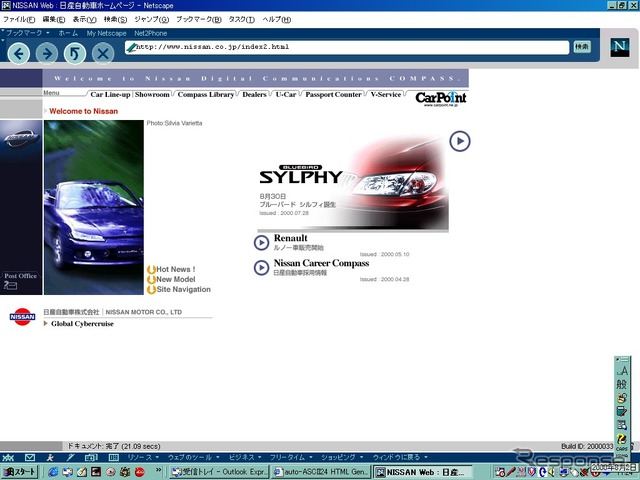Expand quick launch overflow chevron
Screen dimensions: 640x480
tap(158, 470)
